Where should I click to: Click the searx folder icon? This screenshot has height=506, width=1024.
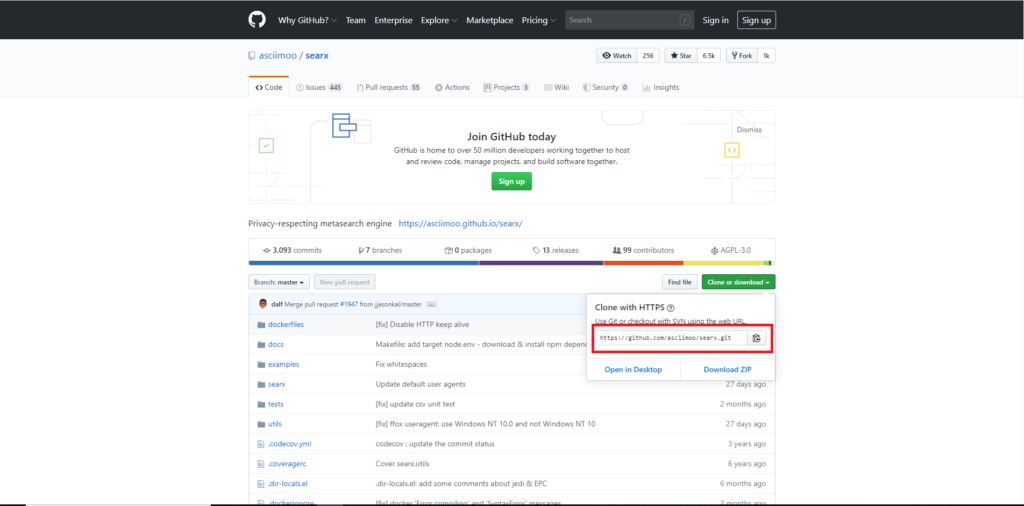261,384
